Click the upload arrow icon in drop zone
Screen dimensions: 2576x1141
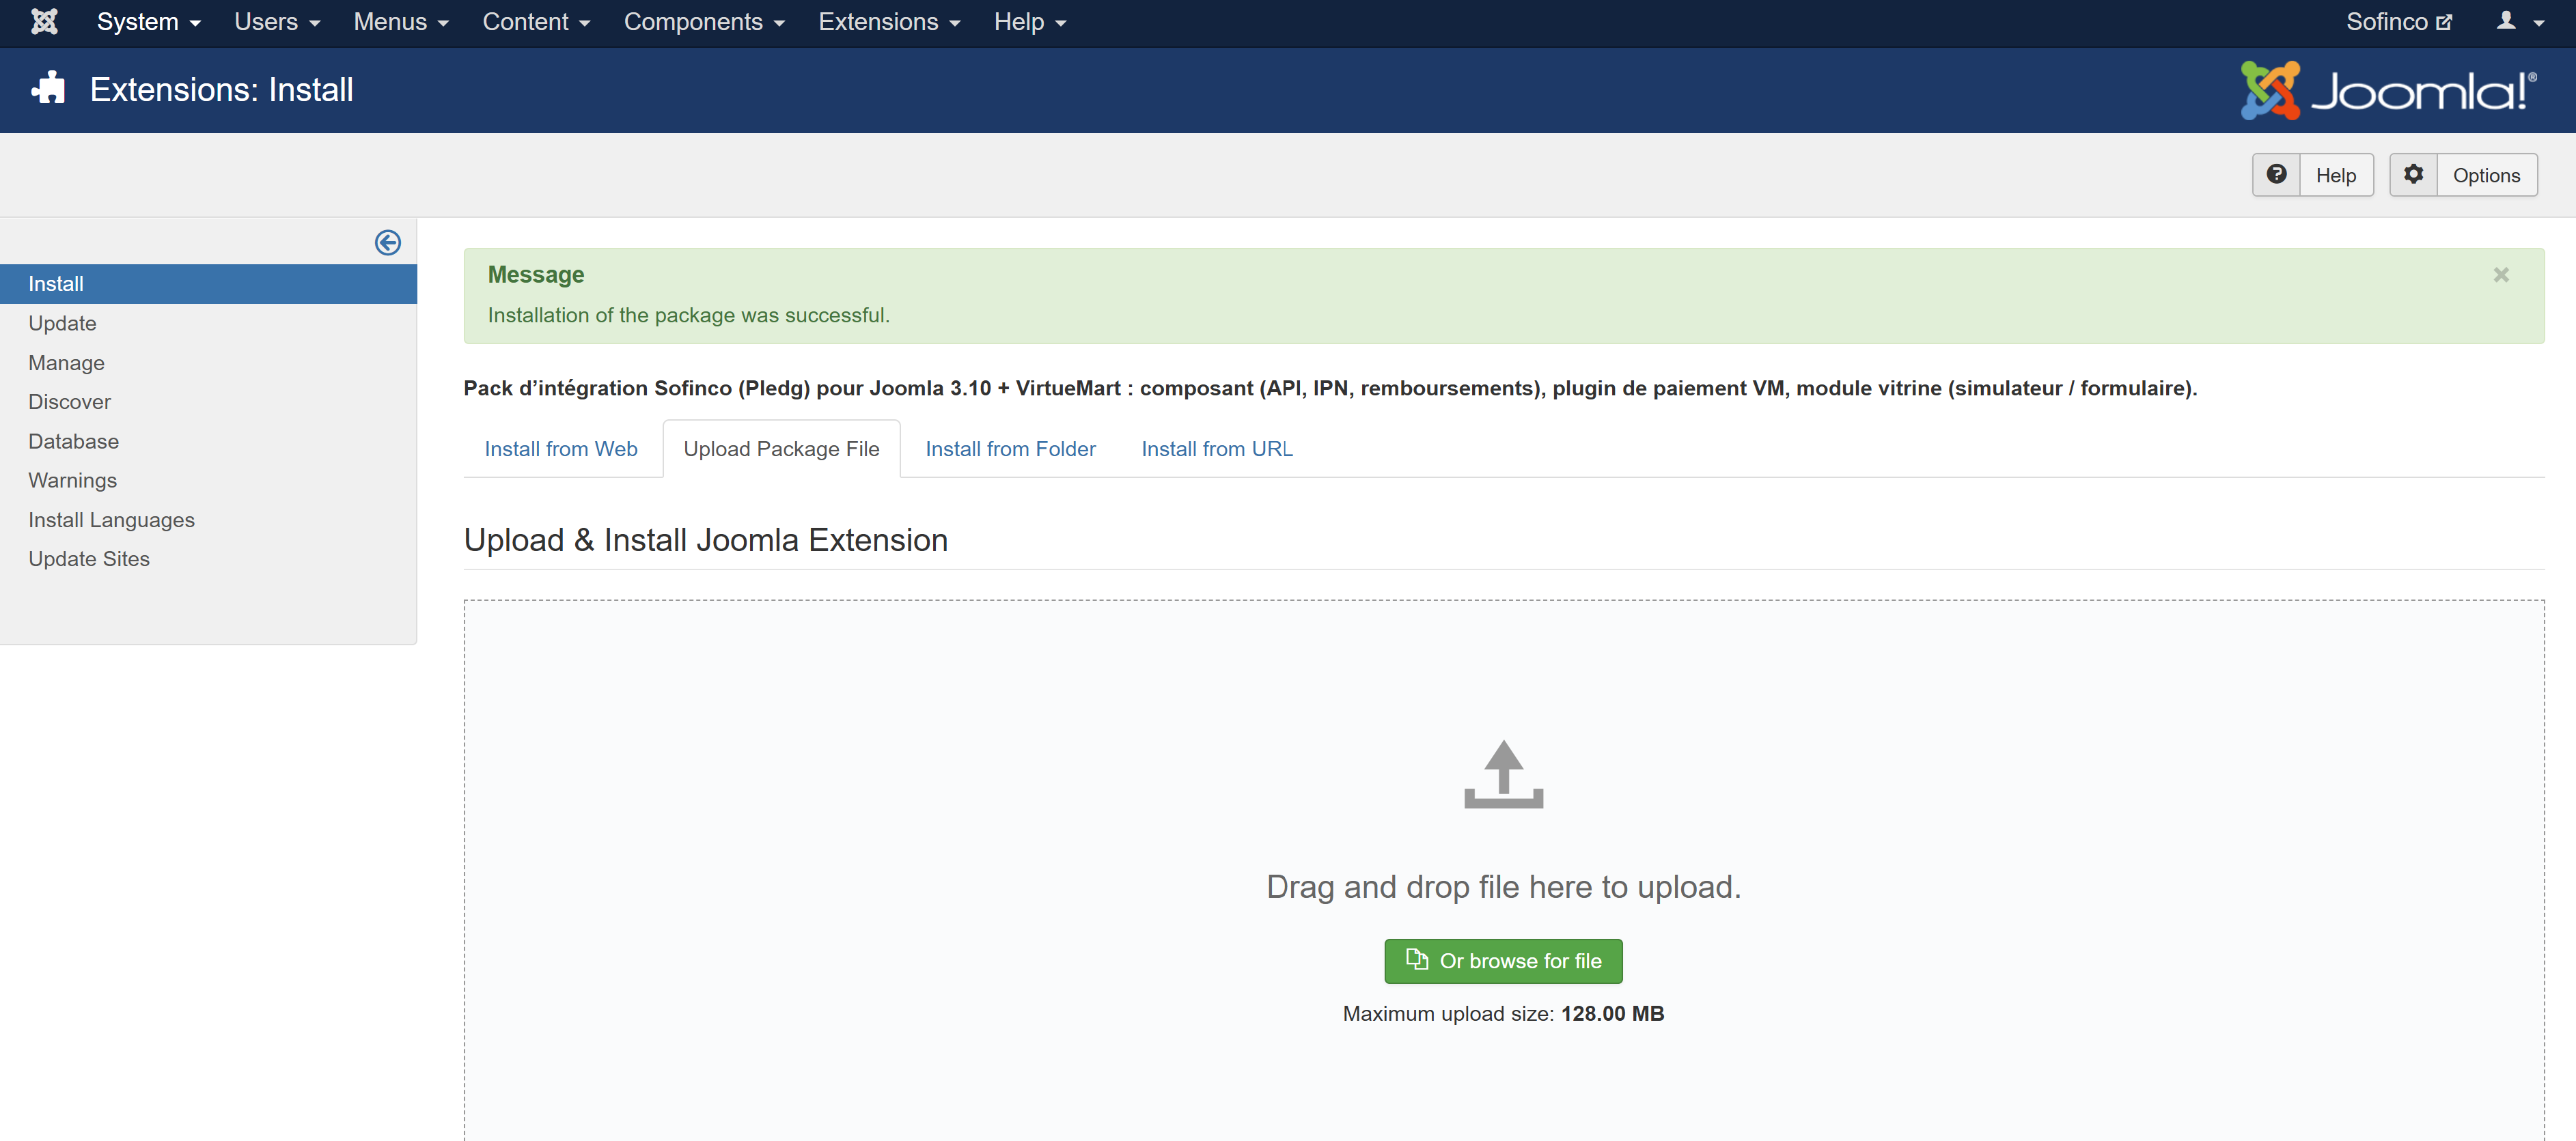click(x=1503, y=774)
